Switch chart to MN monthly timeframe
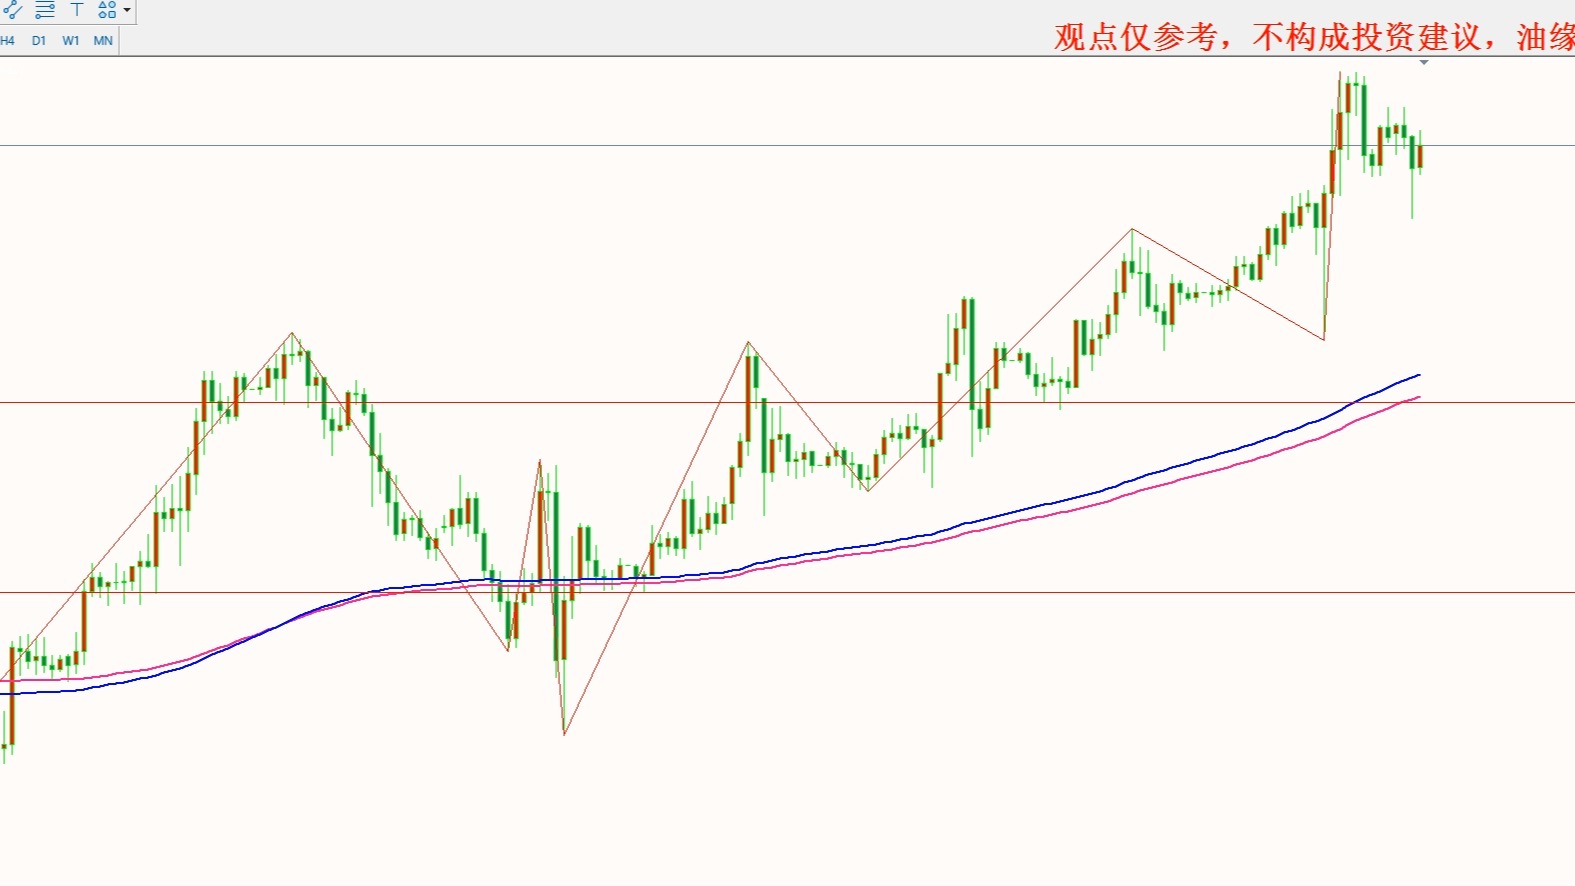 point(103,41)
